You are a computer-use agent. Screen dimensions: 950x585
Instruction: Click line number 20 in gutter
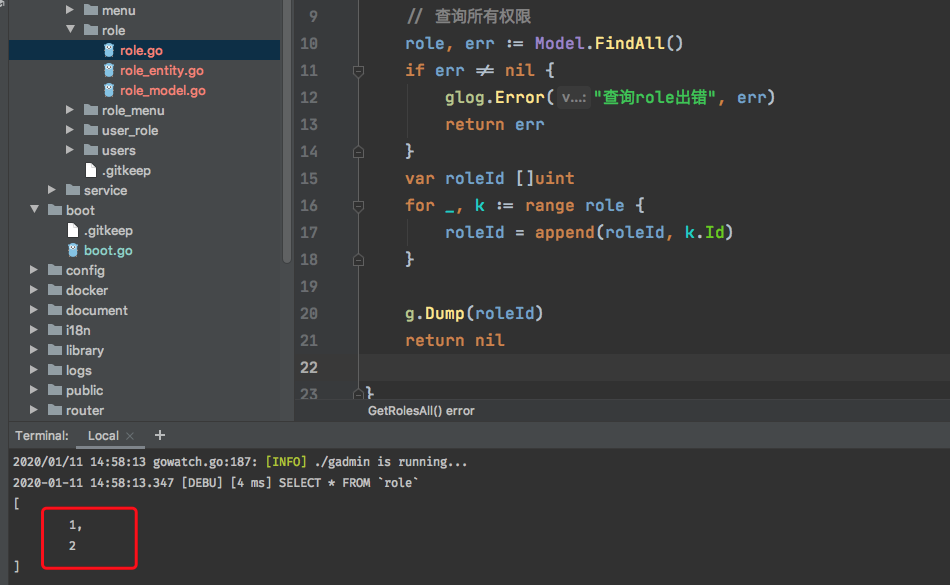pos(309,313)
